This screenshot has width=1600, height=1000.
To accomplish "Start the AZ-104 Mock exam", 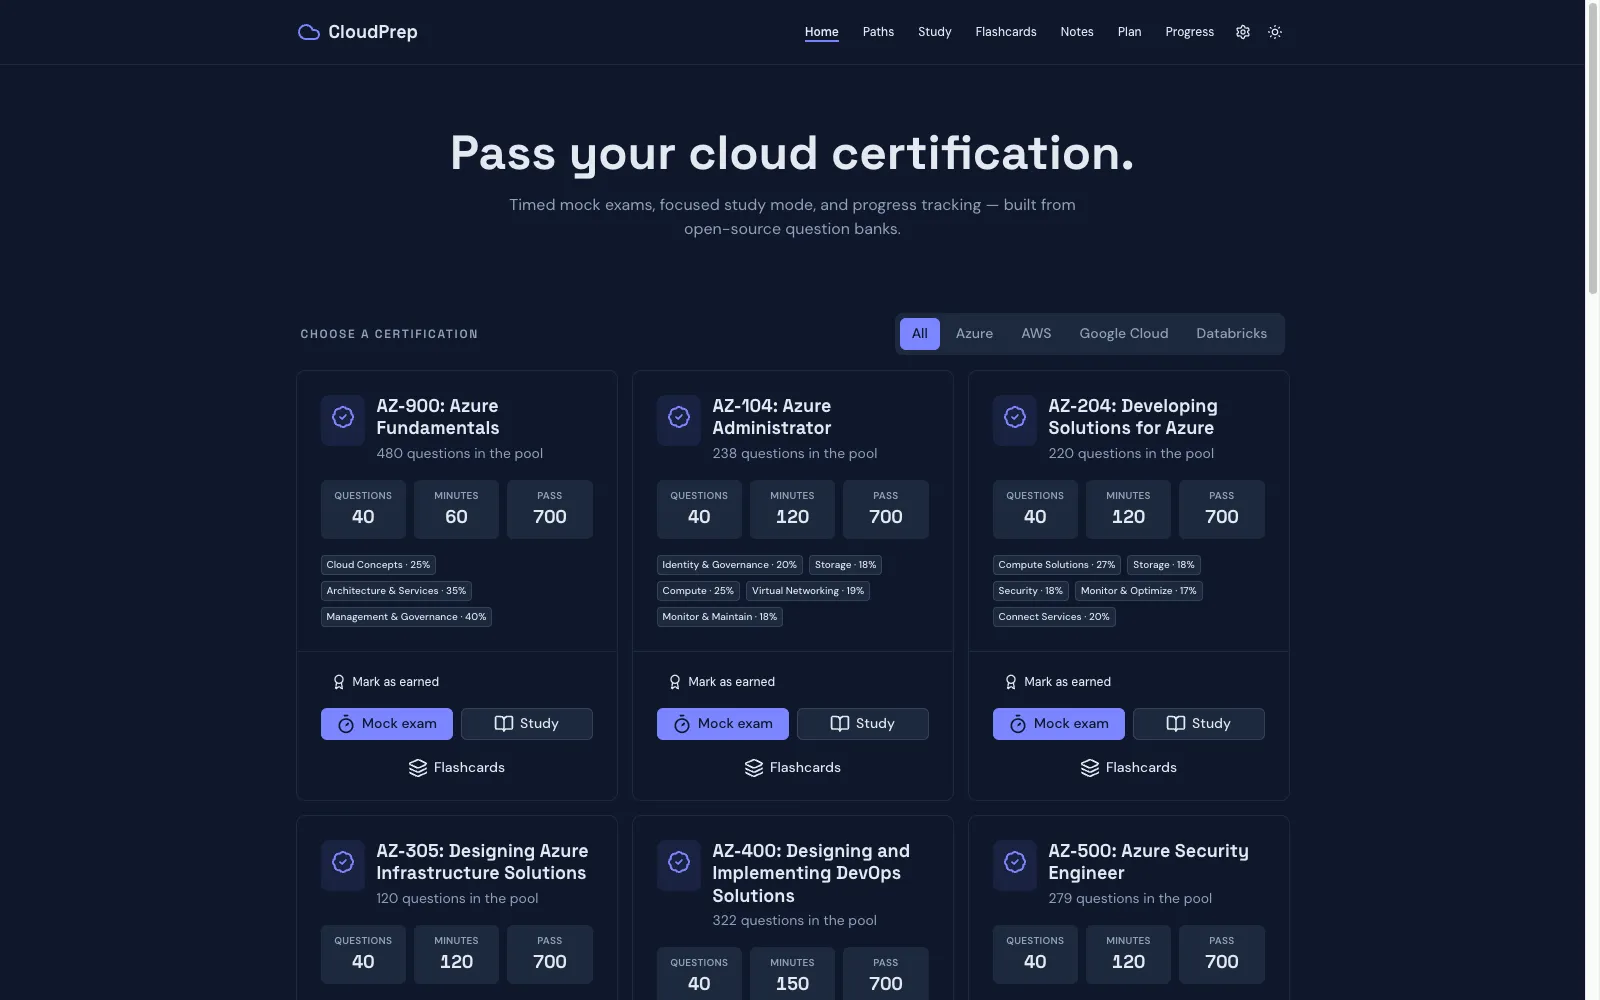I will [723, 724].
